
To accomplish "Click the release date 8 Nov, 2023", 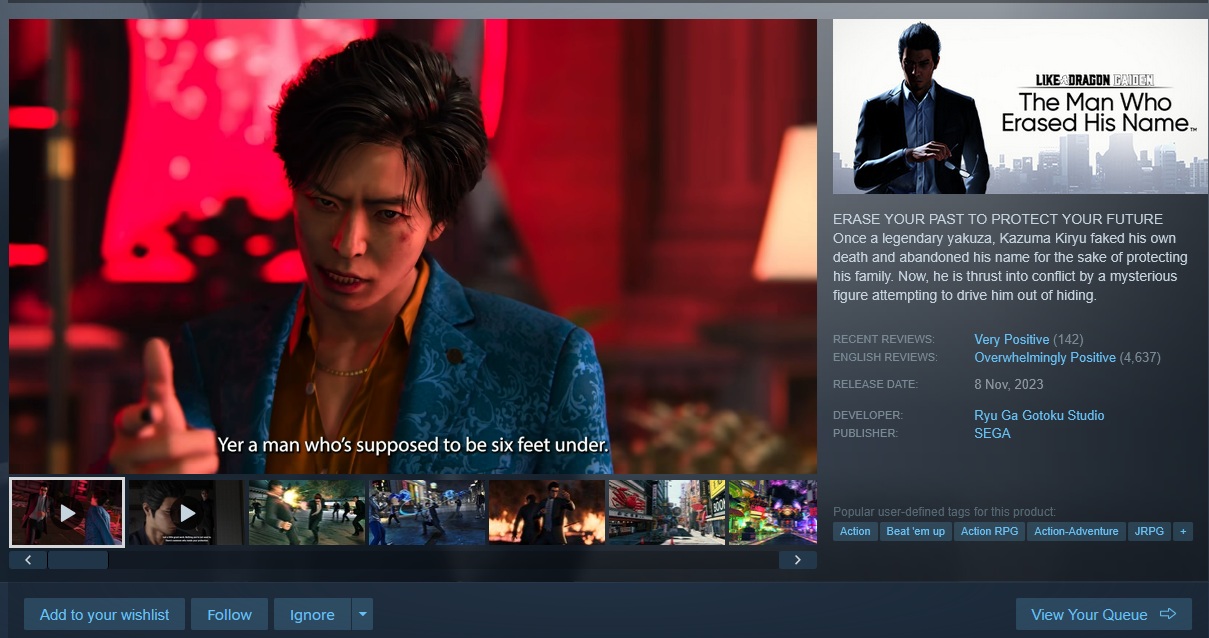I will 1008,384.
